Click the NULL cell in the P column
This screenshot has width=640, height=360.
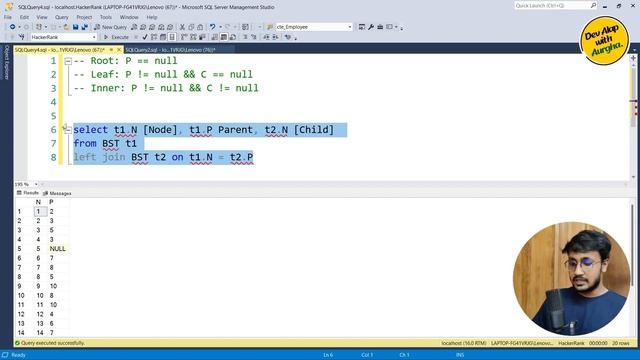(x=58, y=249)
